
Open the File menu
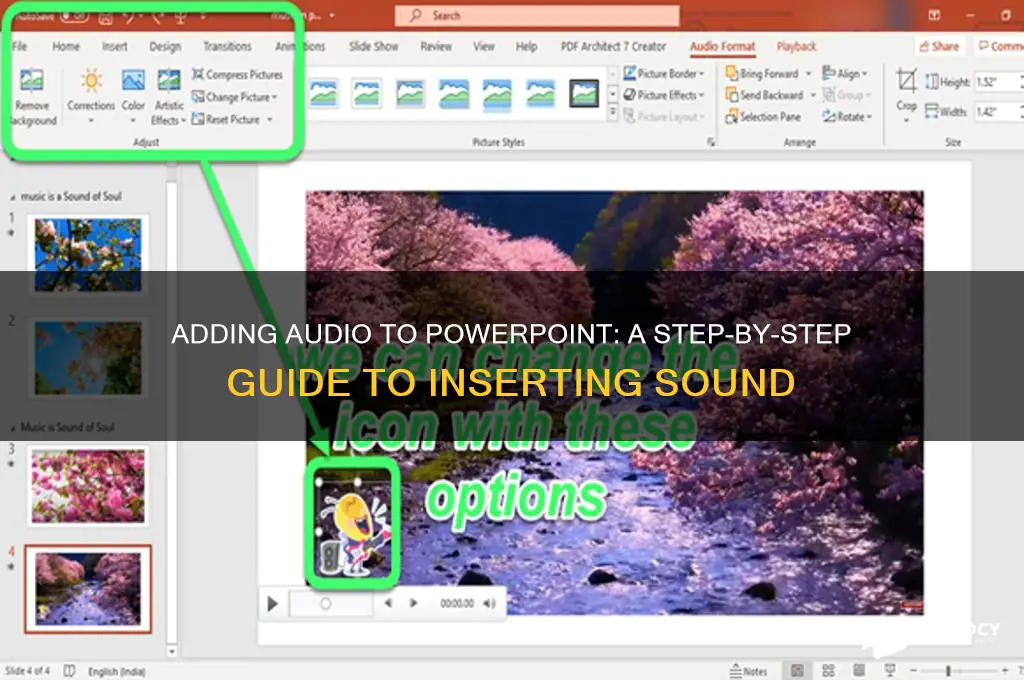20,46
